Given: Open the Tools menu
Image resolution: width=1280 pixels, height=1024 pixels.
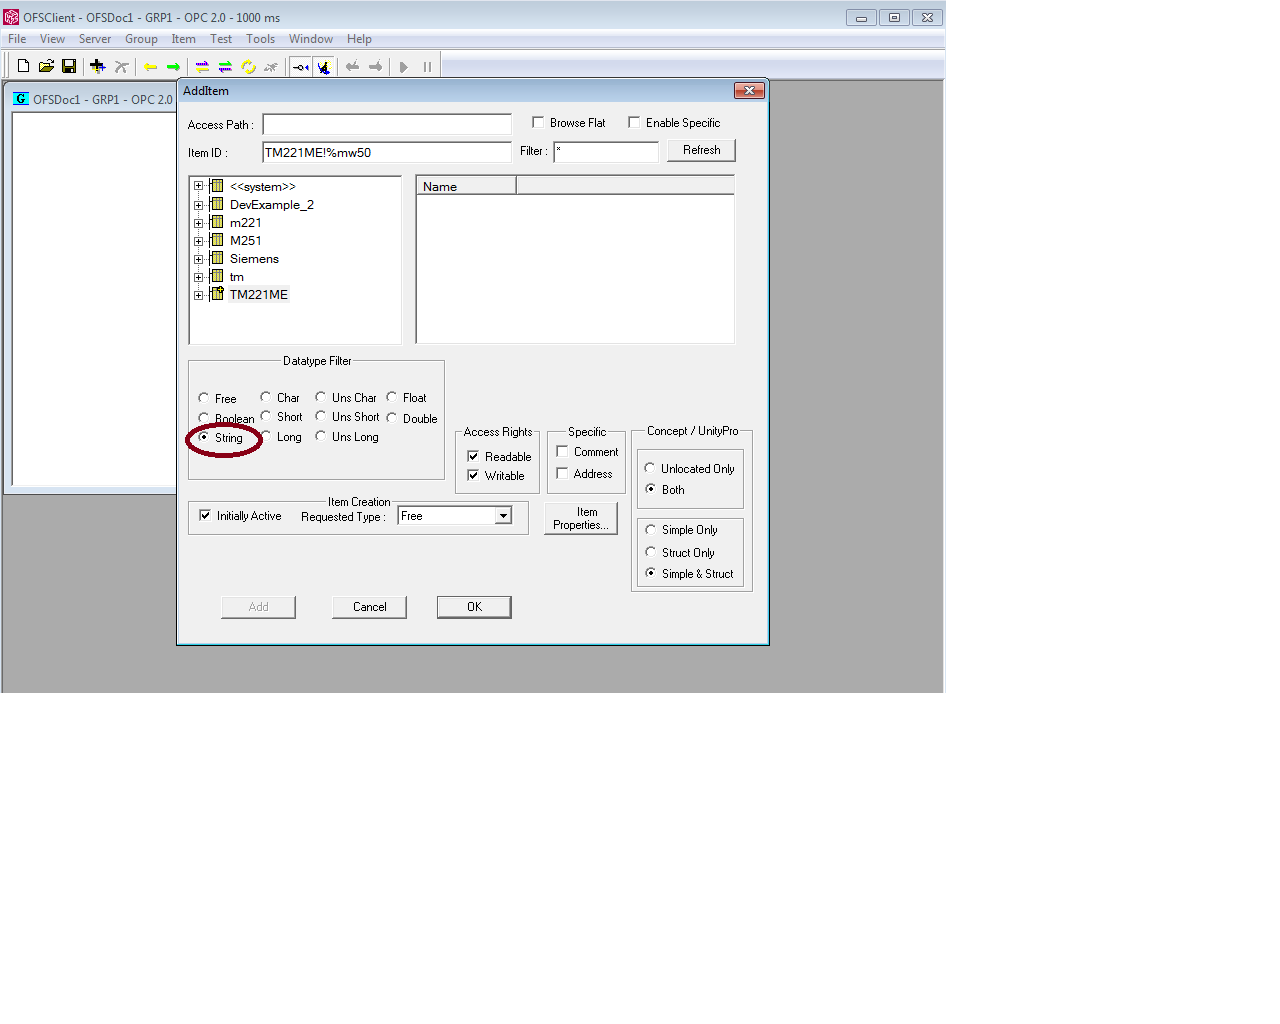Looking at the screenshot, I should (260, 39).
